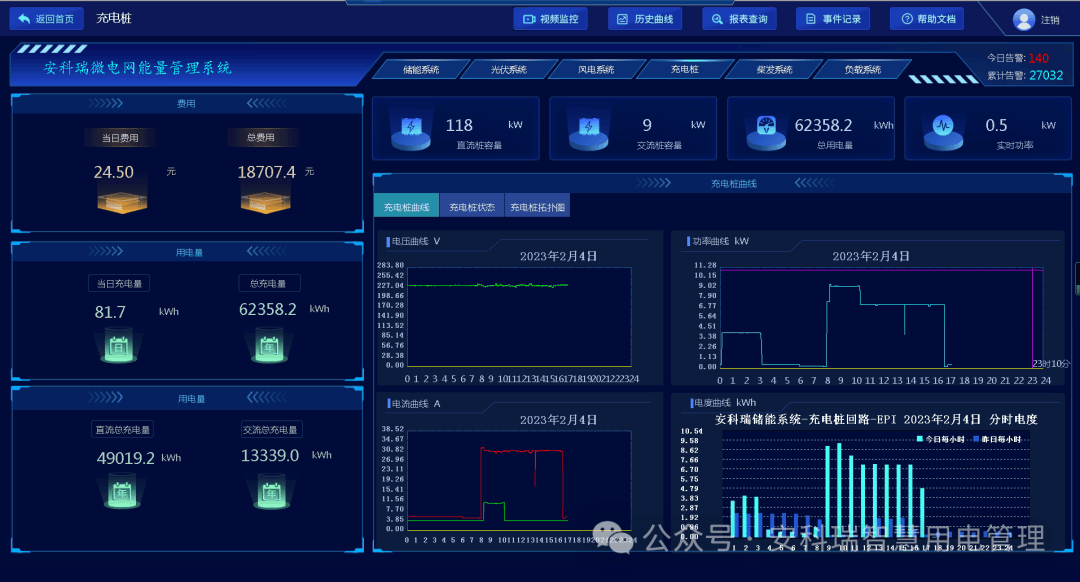Click the 交流总充电量 value 13339.0
This screenshot has height=582, width=1080.
[270, 455]
